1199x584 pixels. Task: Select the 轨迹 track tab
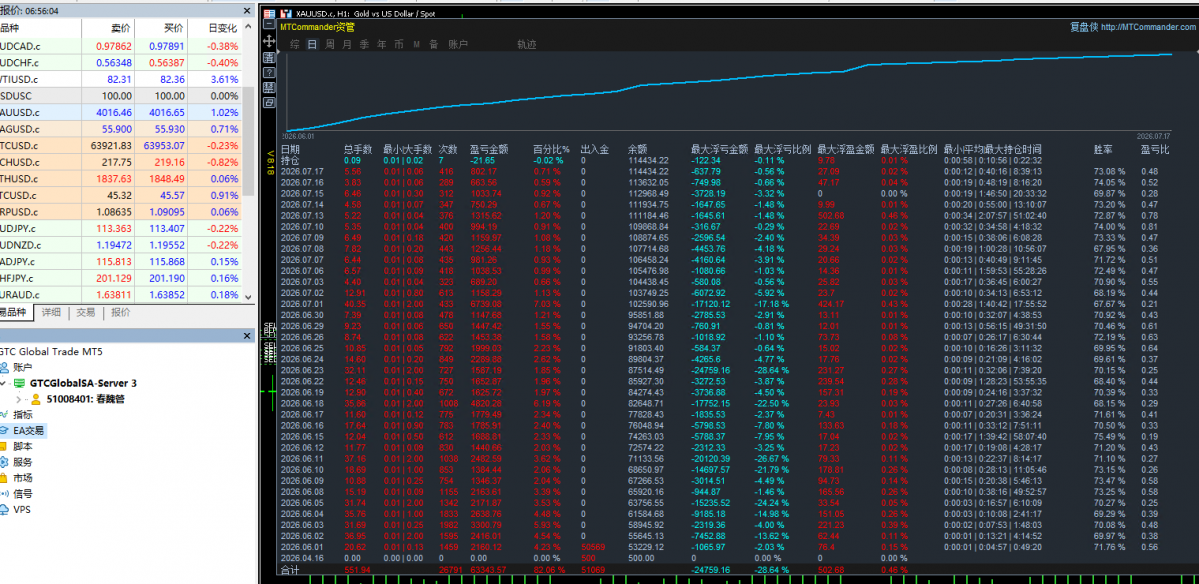pos(527,44)
